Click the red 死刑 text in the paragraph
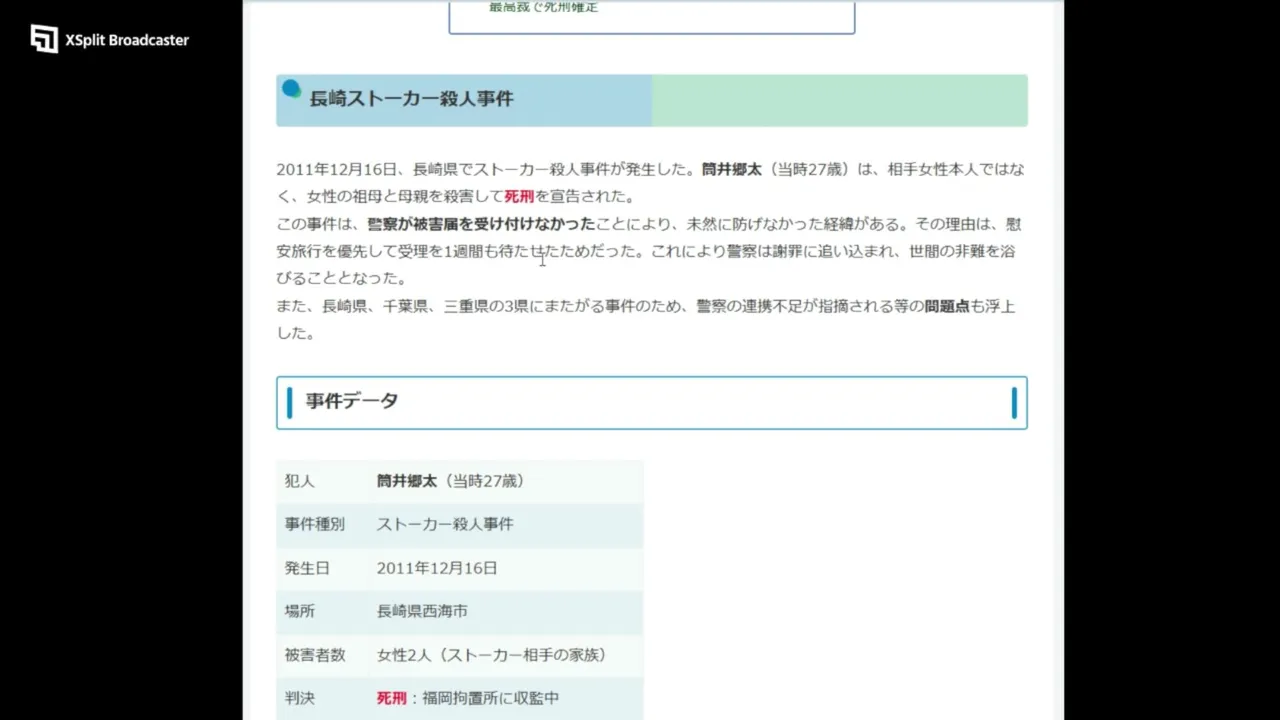 [519, 196]
